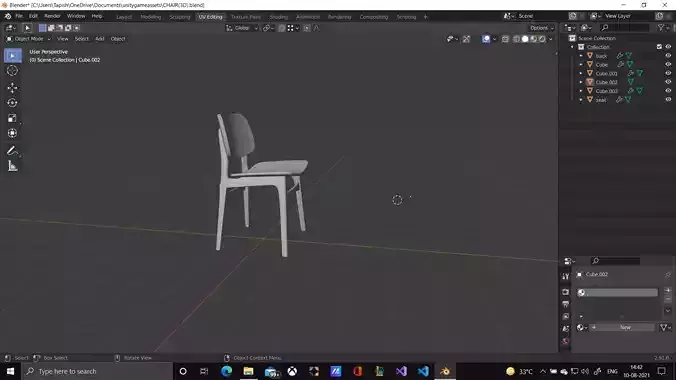Viewport: 676px width, 380px height.
Task: Add a new workspace with plus icon
Action: point(426,17)
